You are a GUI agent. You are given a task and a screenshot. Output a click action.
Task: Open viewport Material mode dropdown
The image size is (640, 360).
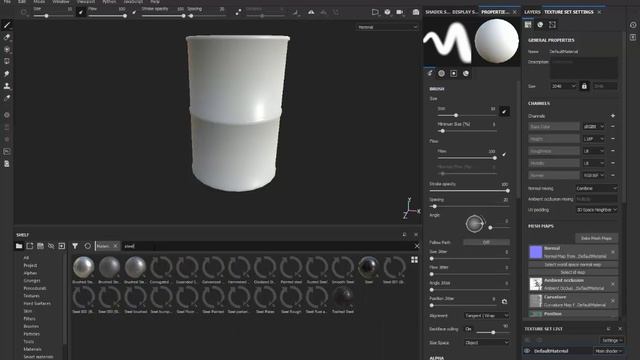pyautogui.click(x=387, y=27)
